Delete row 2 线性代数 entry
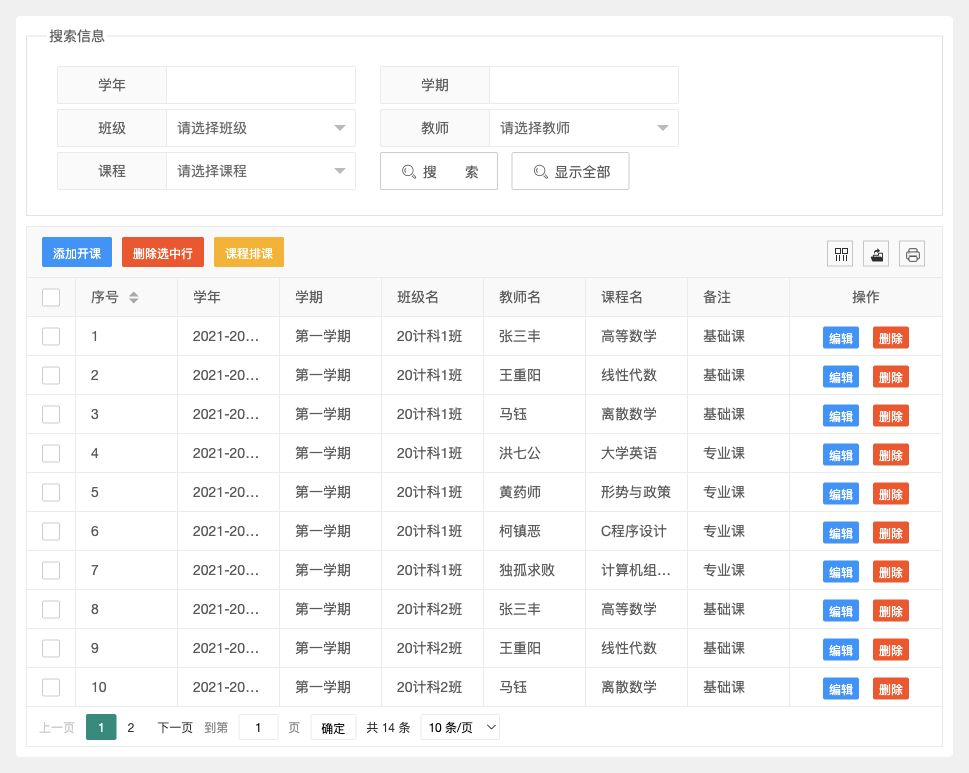This screenshot has height=773, width=969. [x=891, y=377]
